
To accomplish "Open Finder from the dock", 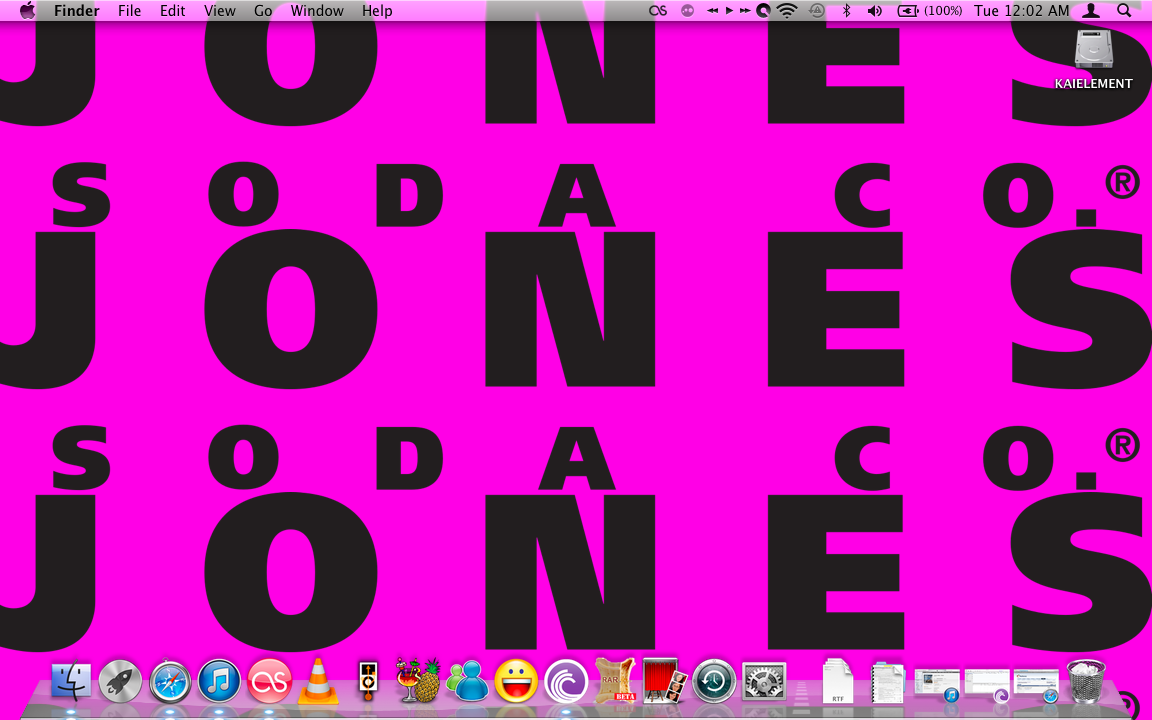I will [71, 680].
